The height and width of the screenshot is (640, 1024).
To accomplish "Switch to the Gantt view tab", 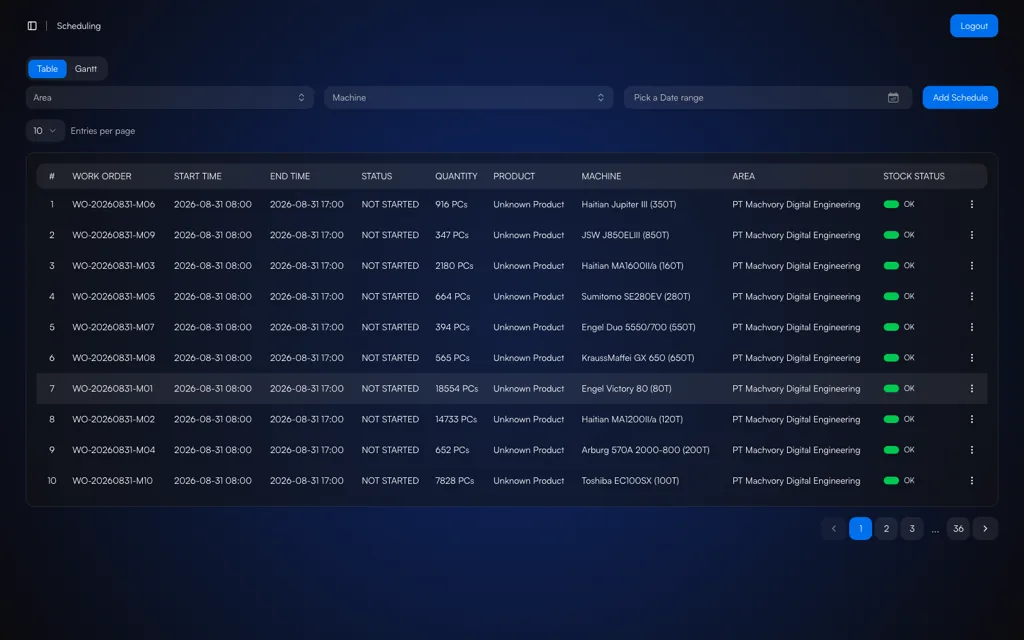I will [x=86, y=69].
